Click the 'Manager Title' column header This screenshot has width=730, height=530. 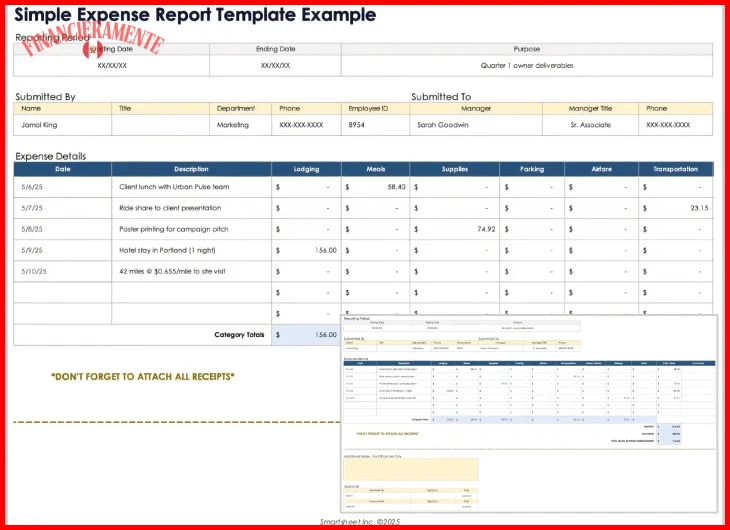590,109
